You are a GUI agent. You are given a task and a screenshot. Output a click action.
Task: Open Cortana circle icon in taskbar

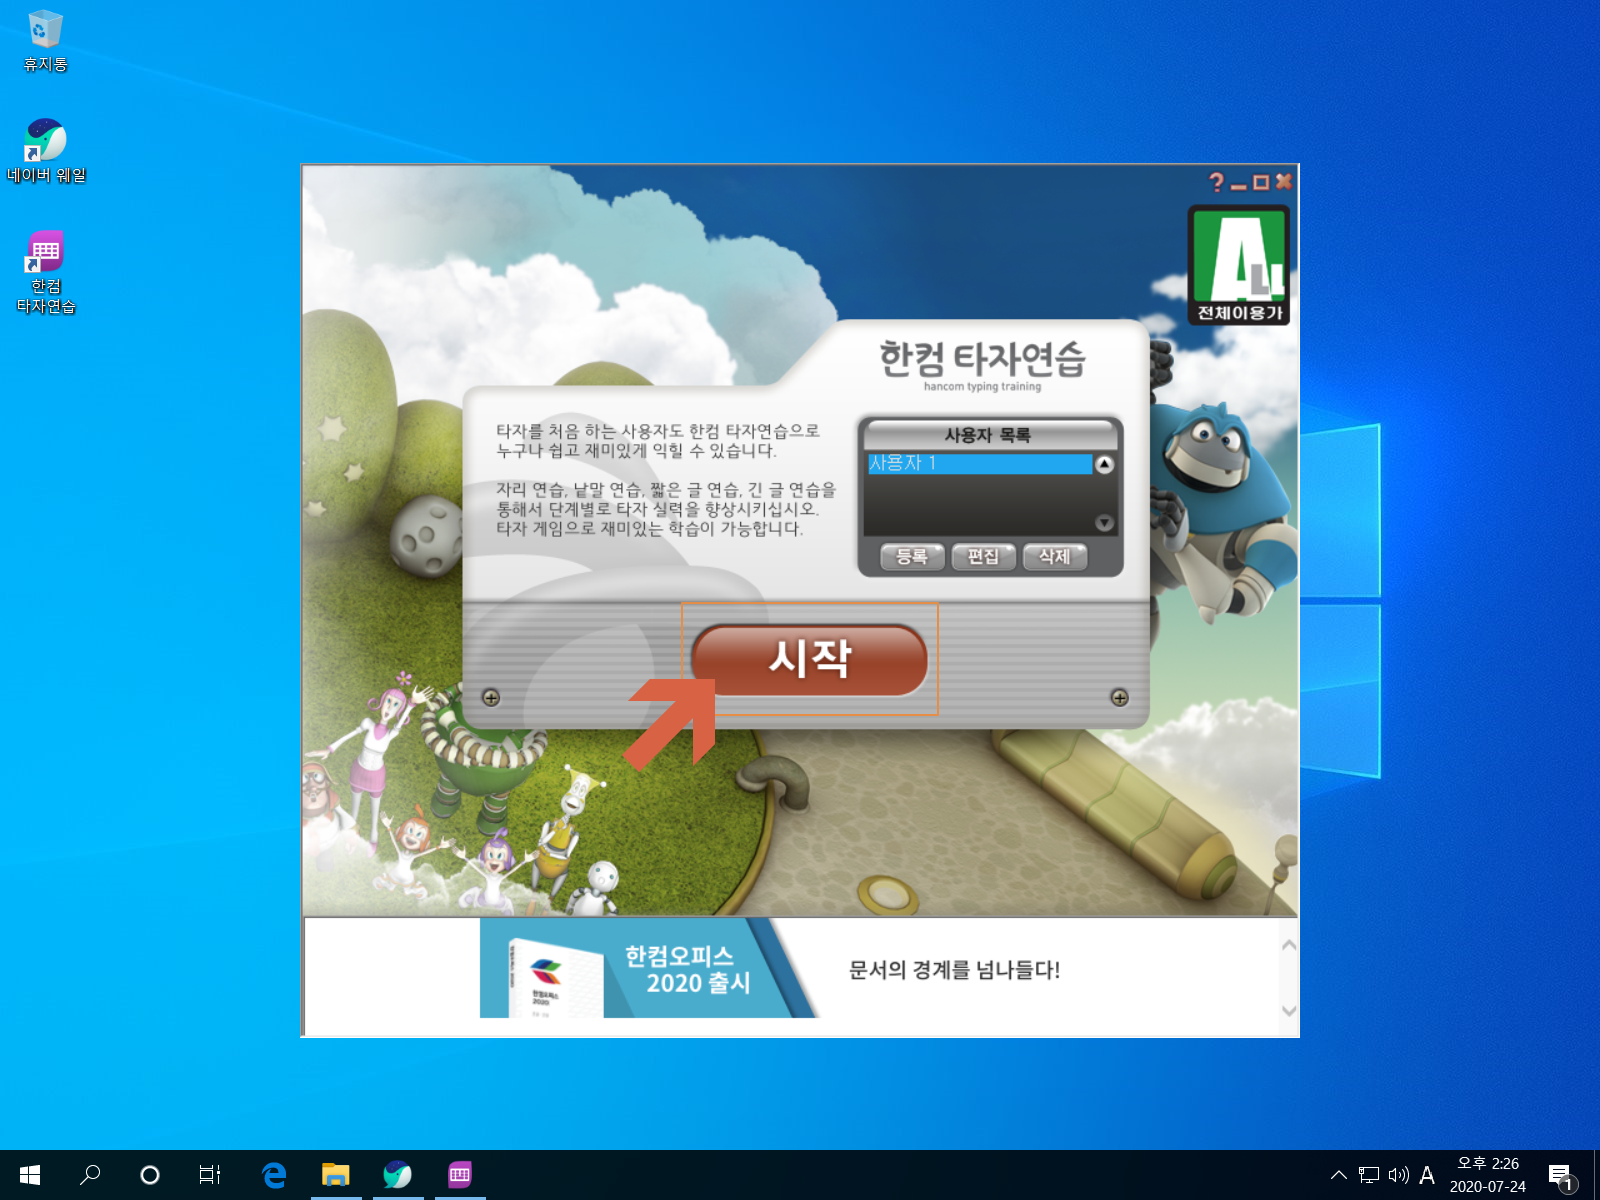[x=150, y=1175]
